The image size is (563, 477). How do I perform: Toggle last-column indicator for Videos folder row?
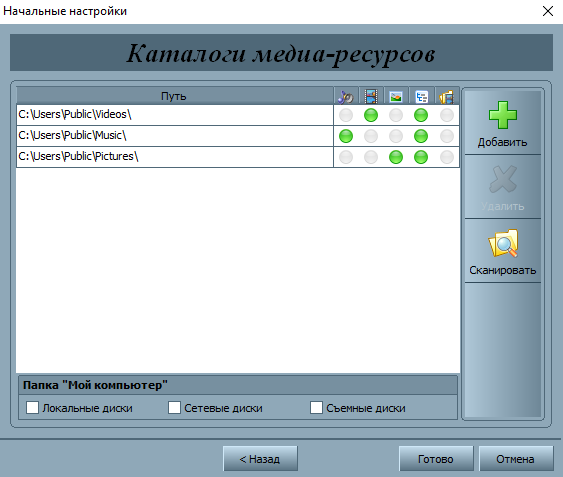[x=447, y=115]
